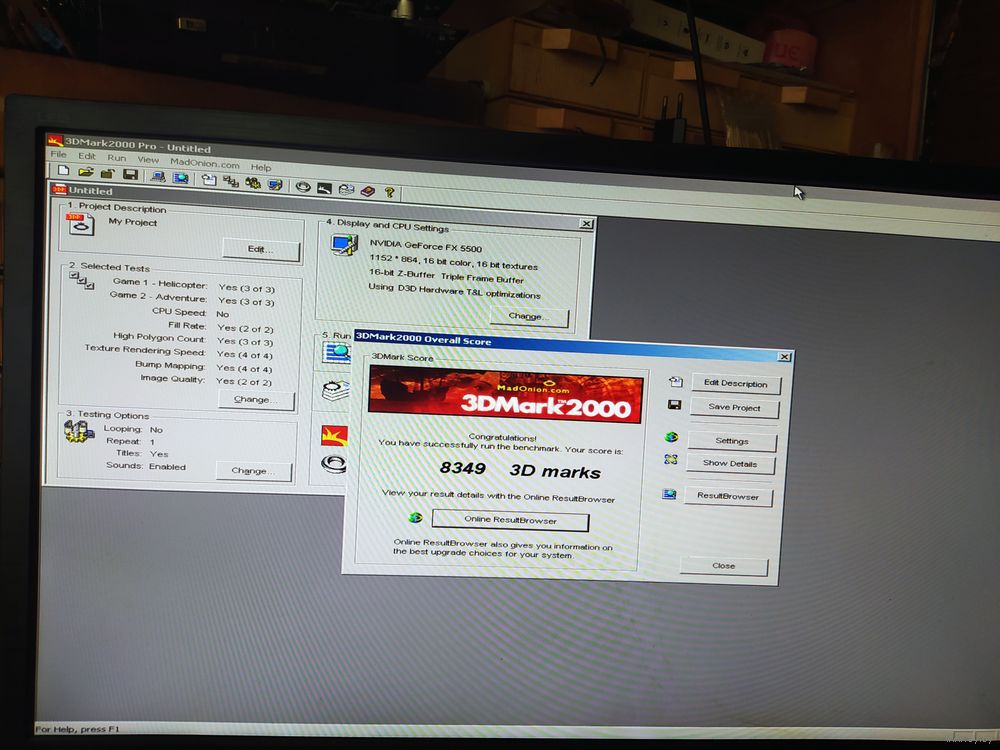Click the black square toolbar icon
The height and width of the screenshot is (750, 1000).
tap(325, 187)
